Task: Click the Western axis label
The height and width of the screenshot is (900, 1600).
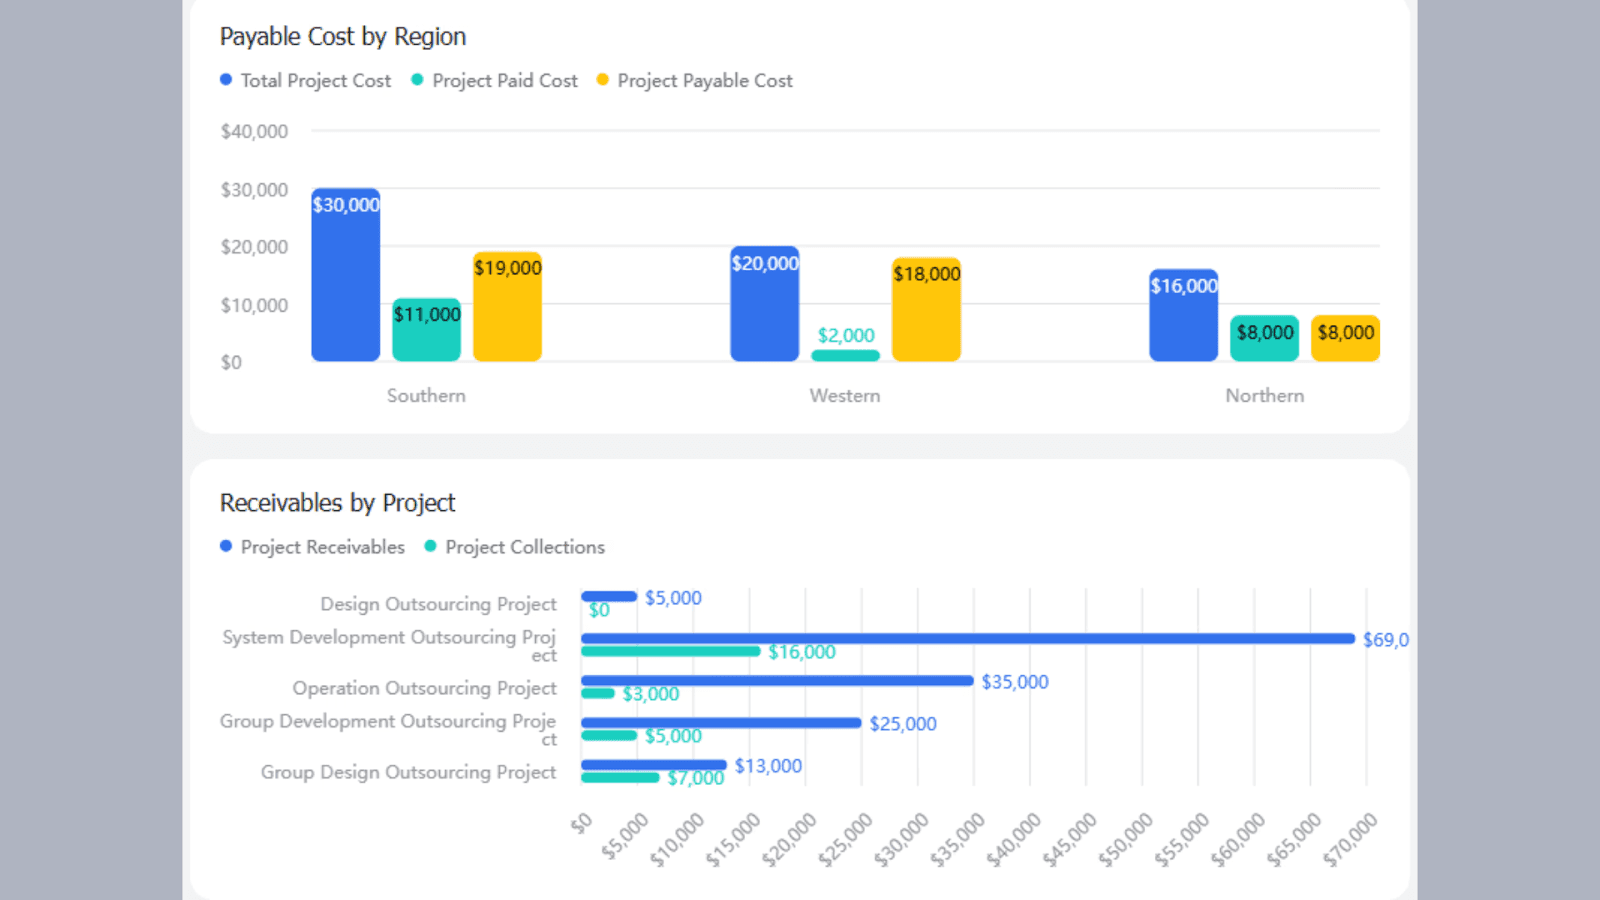Action: click(x=845, y=395)
